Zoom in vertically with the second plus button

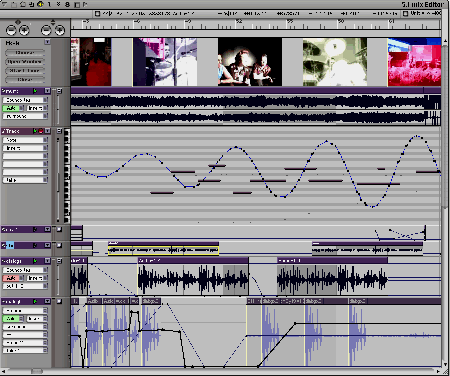click(x=59, y=31)
